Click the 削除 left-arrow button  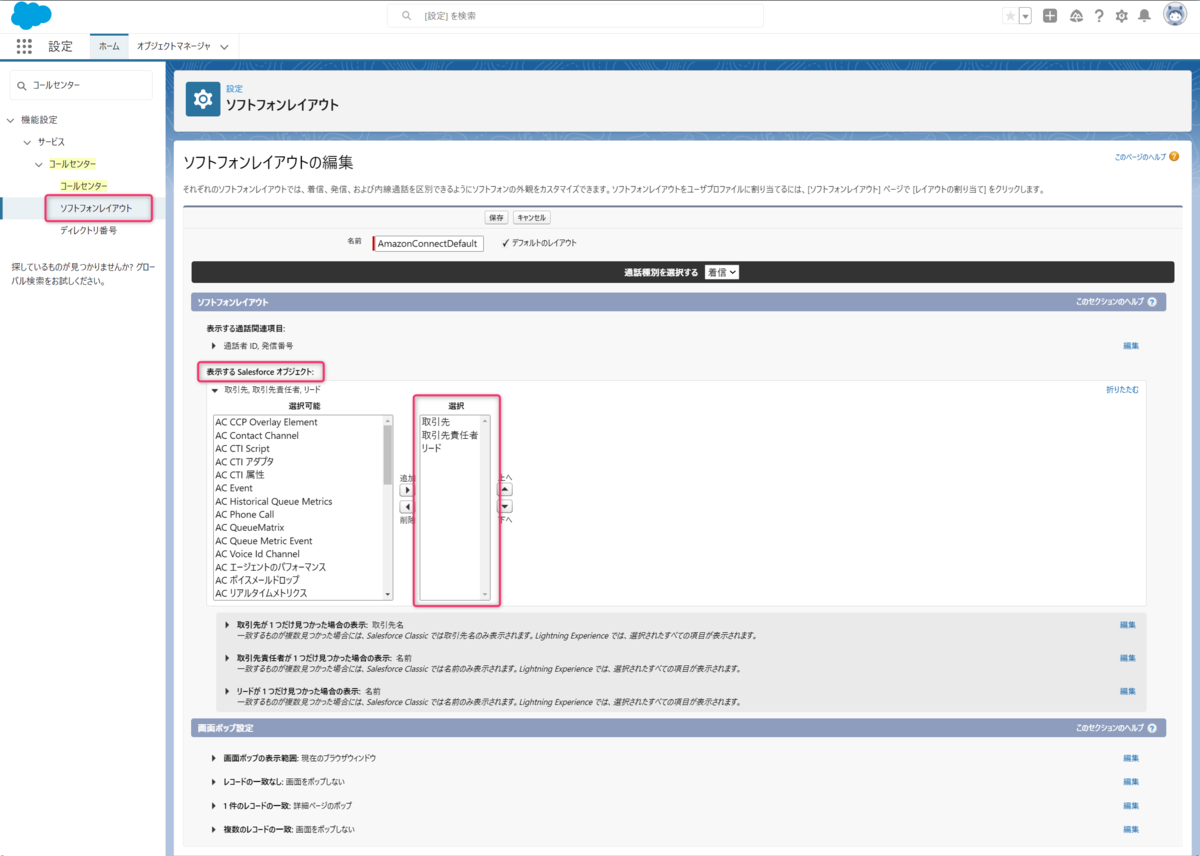pos(407,507)
